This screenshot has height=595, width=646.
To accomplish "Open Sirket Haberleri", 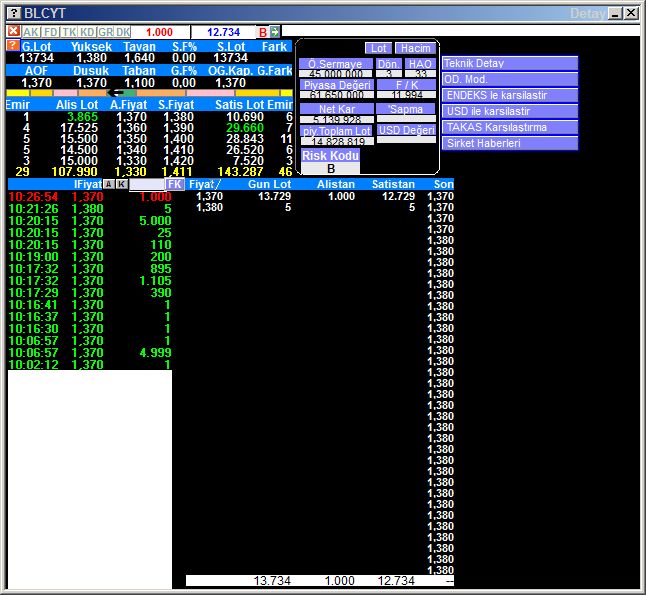I will click(x=510, y=143).
